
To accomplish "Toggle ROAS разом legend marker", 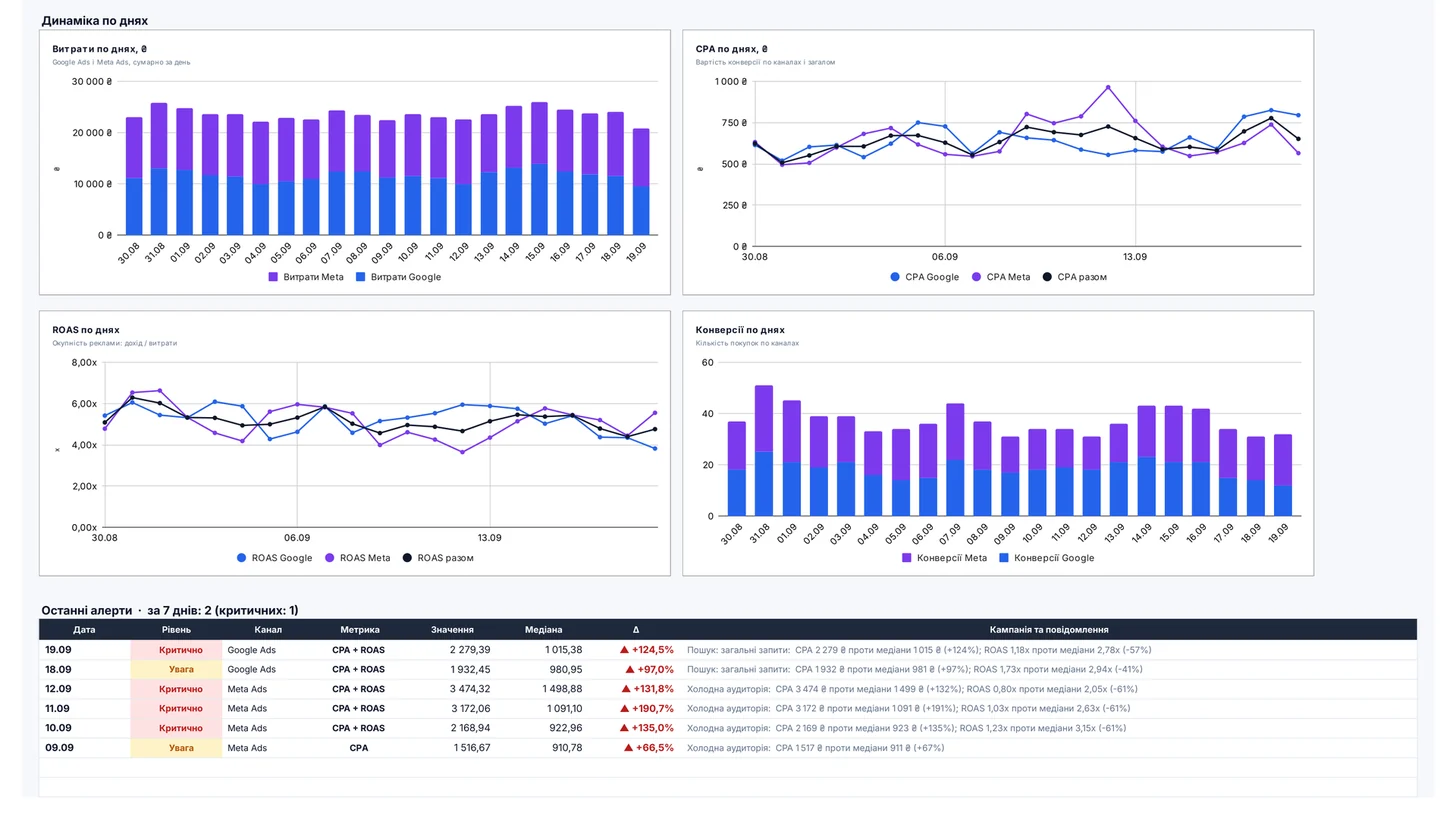I will click(x=407, y=558).
